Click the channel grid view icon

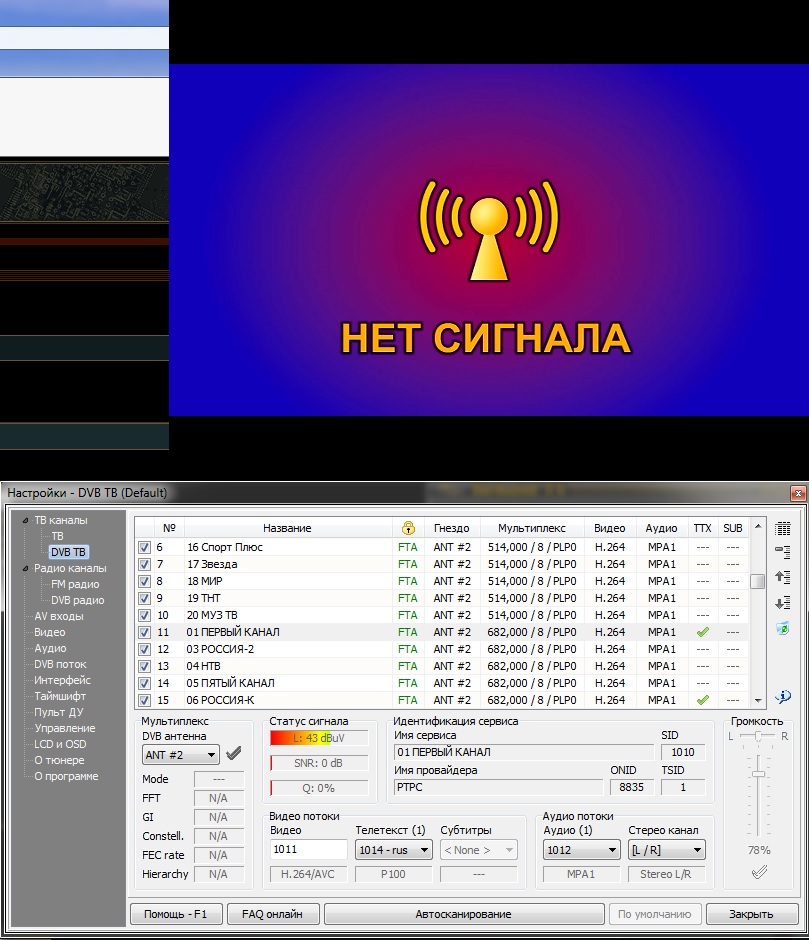783,529
